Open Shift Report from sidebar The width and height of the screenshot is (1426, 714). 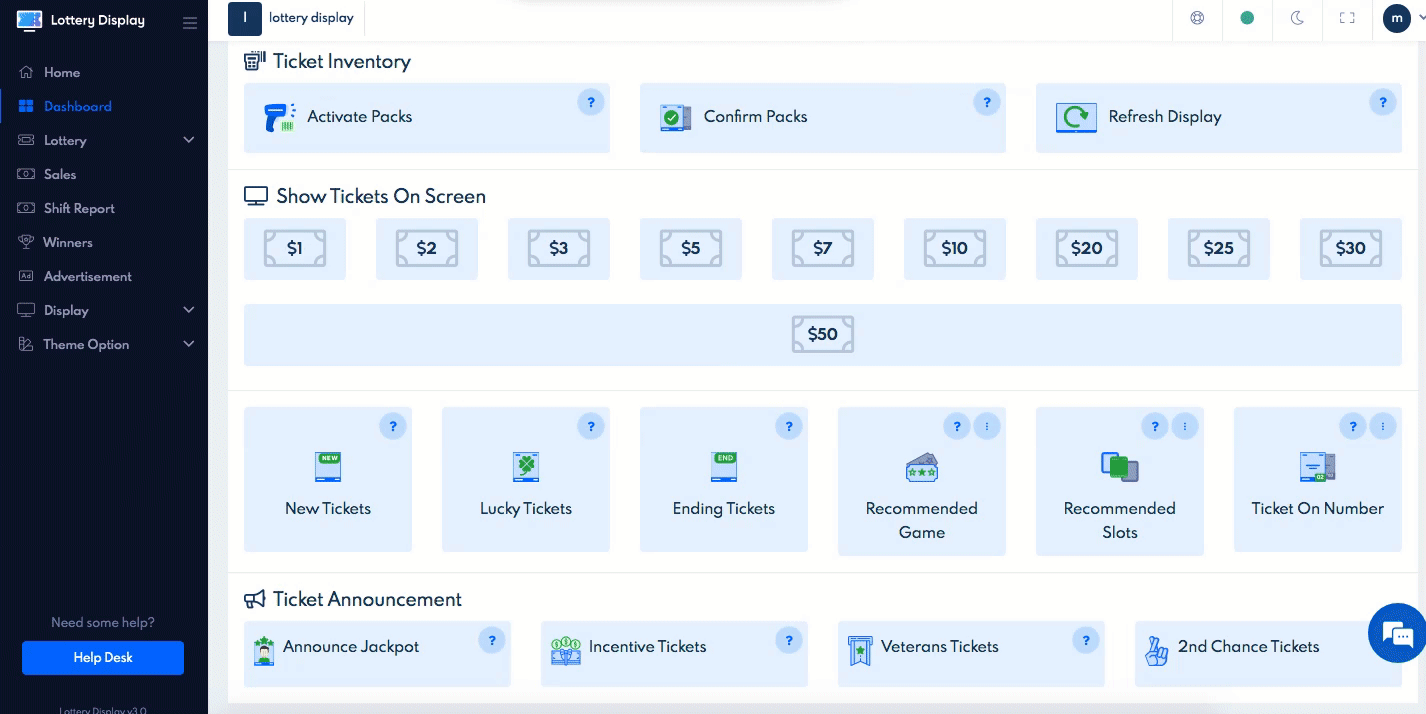pos(79,208)
